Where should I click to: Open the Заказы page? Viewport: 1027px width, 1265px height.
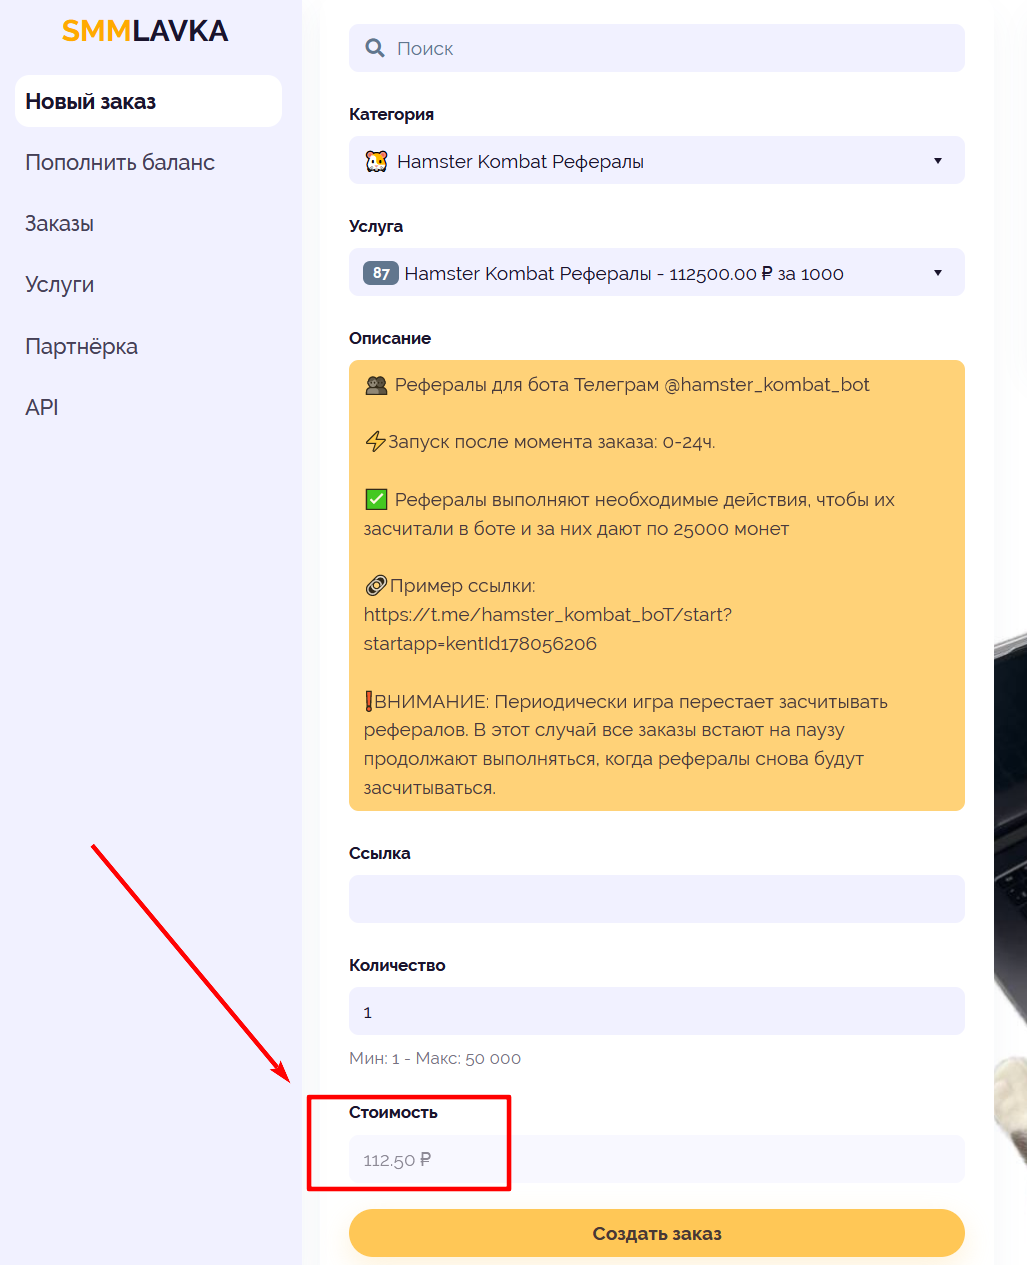[x=59, y=223]
